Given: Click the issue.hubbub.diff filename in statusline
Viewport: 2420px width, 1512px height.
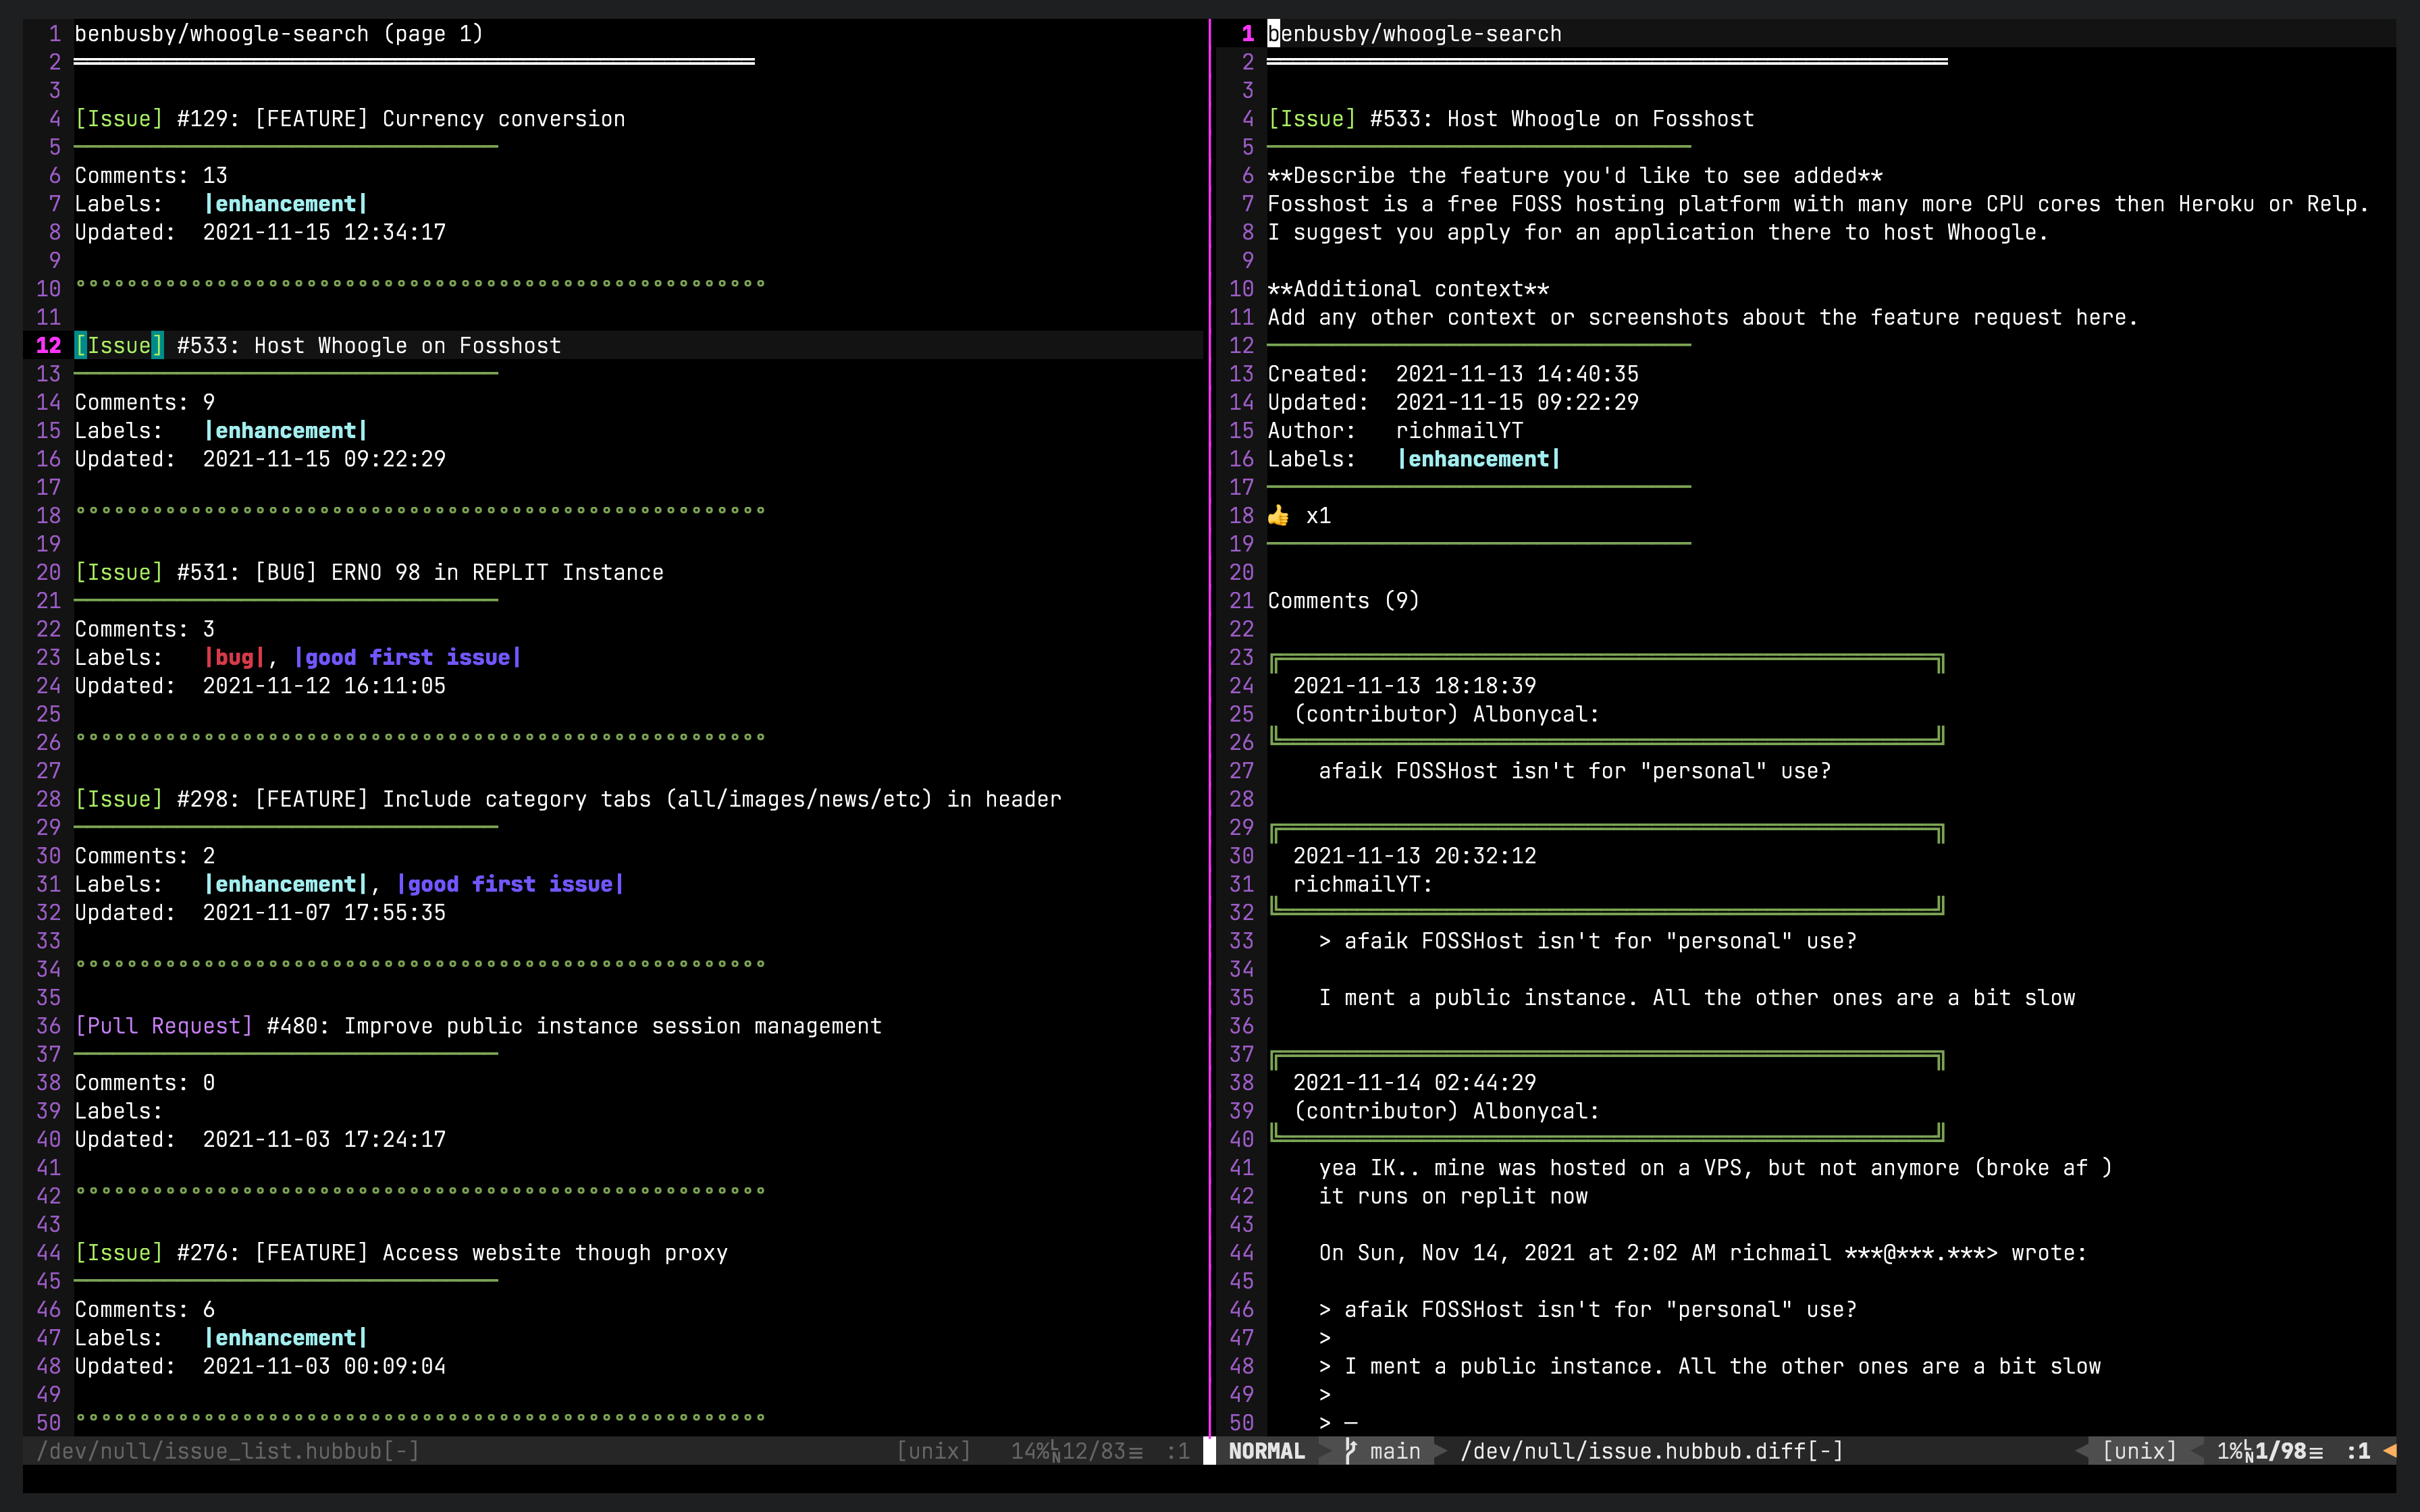Looking at the screenshot, I should point(1651,1451).
